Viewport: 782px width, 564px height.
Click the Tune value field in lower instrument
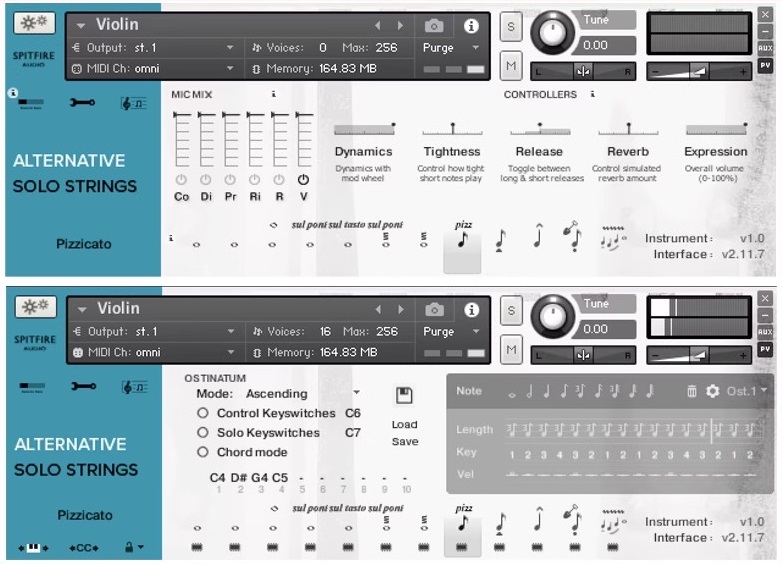[608, 329]
